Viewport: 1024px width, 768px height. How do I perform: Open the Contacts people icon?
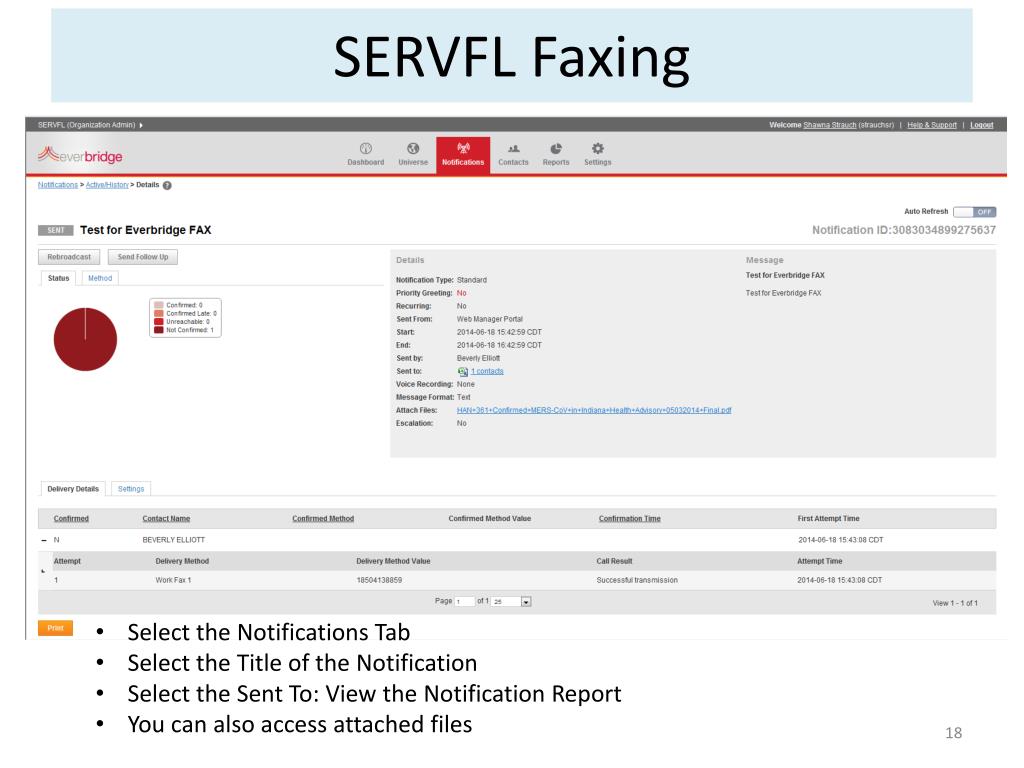pyautogui.click(x=513, y=149)
